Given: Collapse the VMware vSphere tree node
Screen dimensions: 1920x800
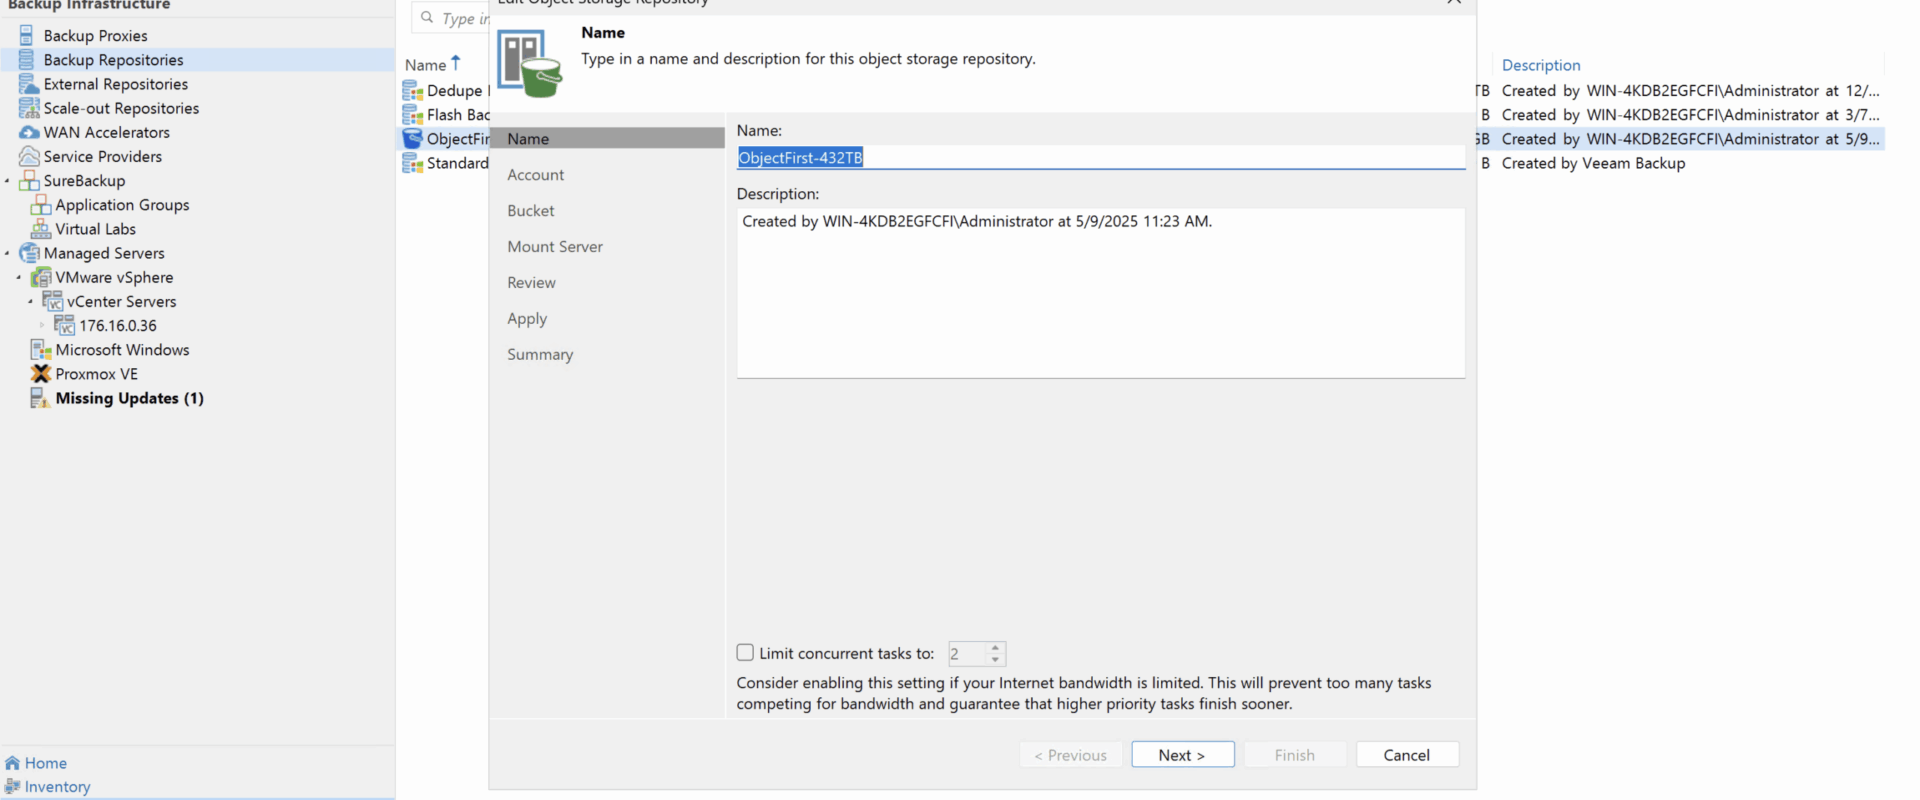Looking at the screenshot, I should [19, 277].
